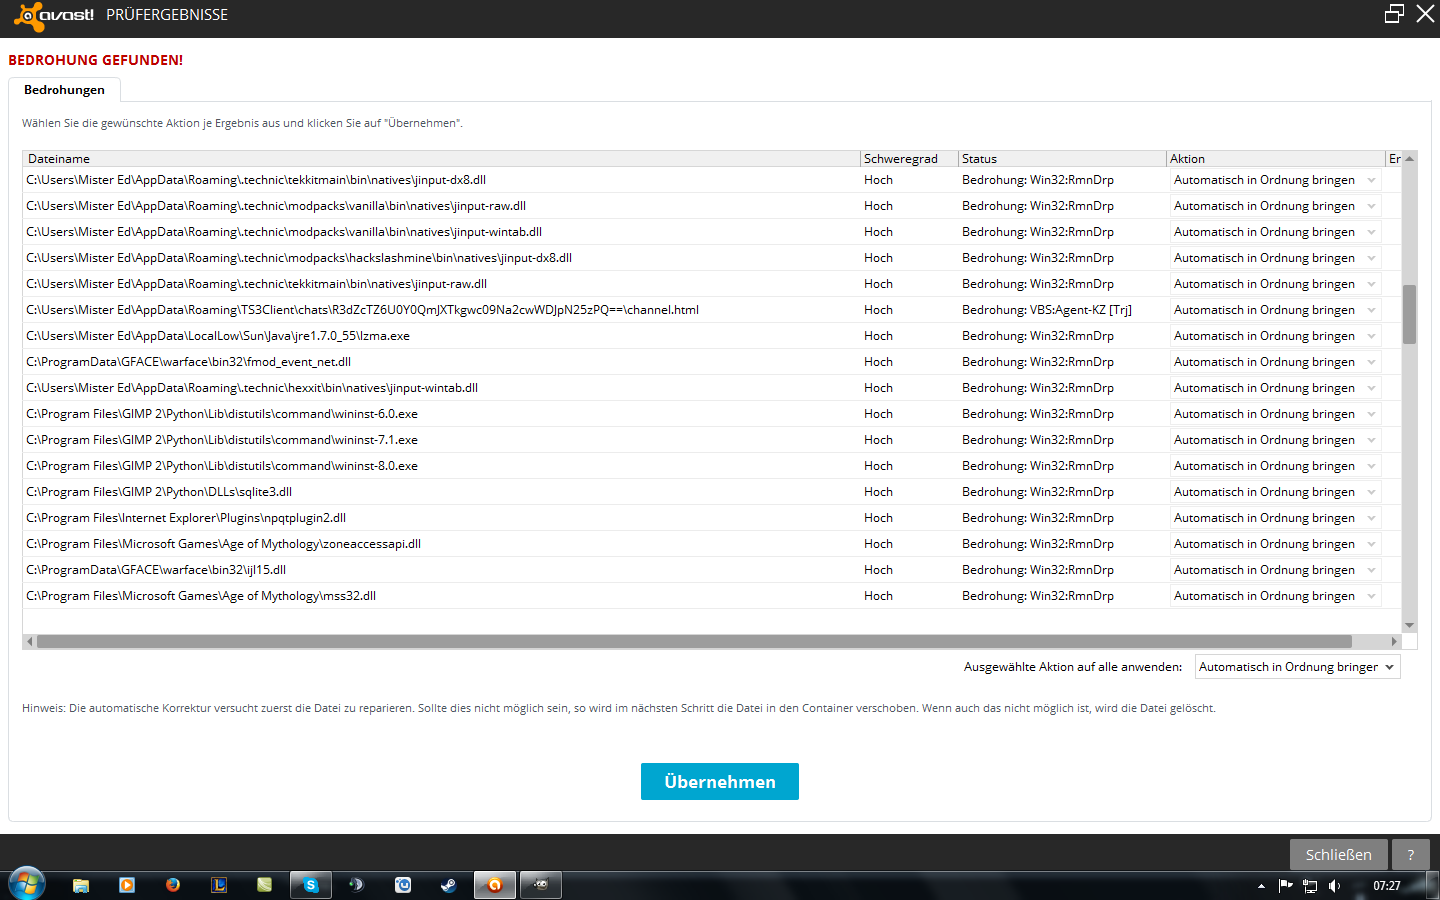Open action dropdown for hackslashmine jinput-dx8.dll
Image resolution: width=1440 pixels, height=900 pixels.
[1275, 258]
